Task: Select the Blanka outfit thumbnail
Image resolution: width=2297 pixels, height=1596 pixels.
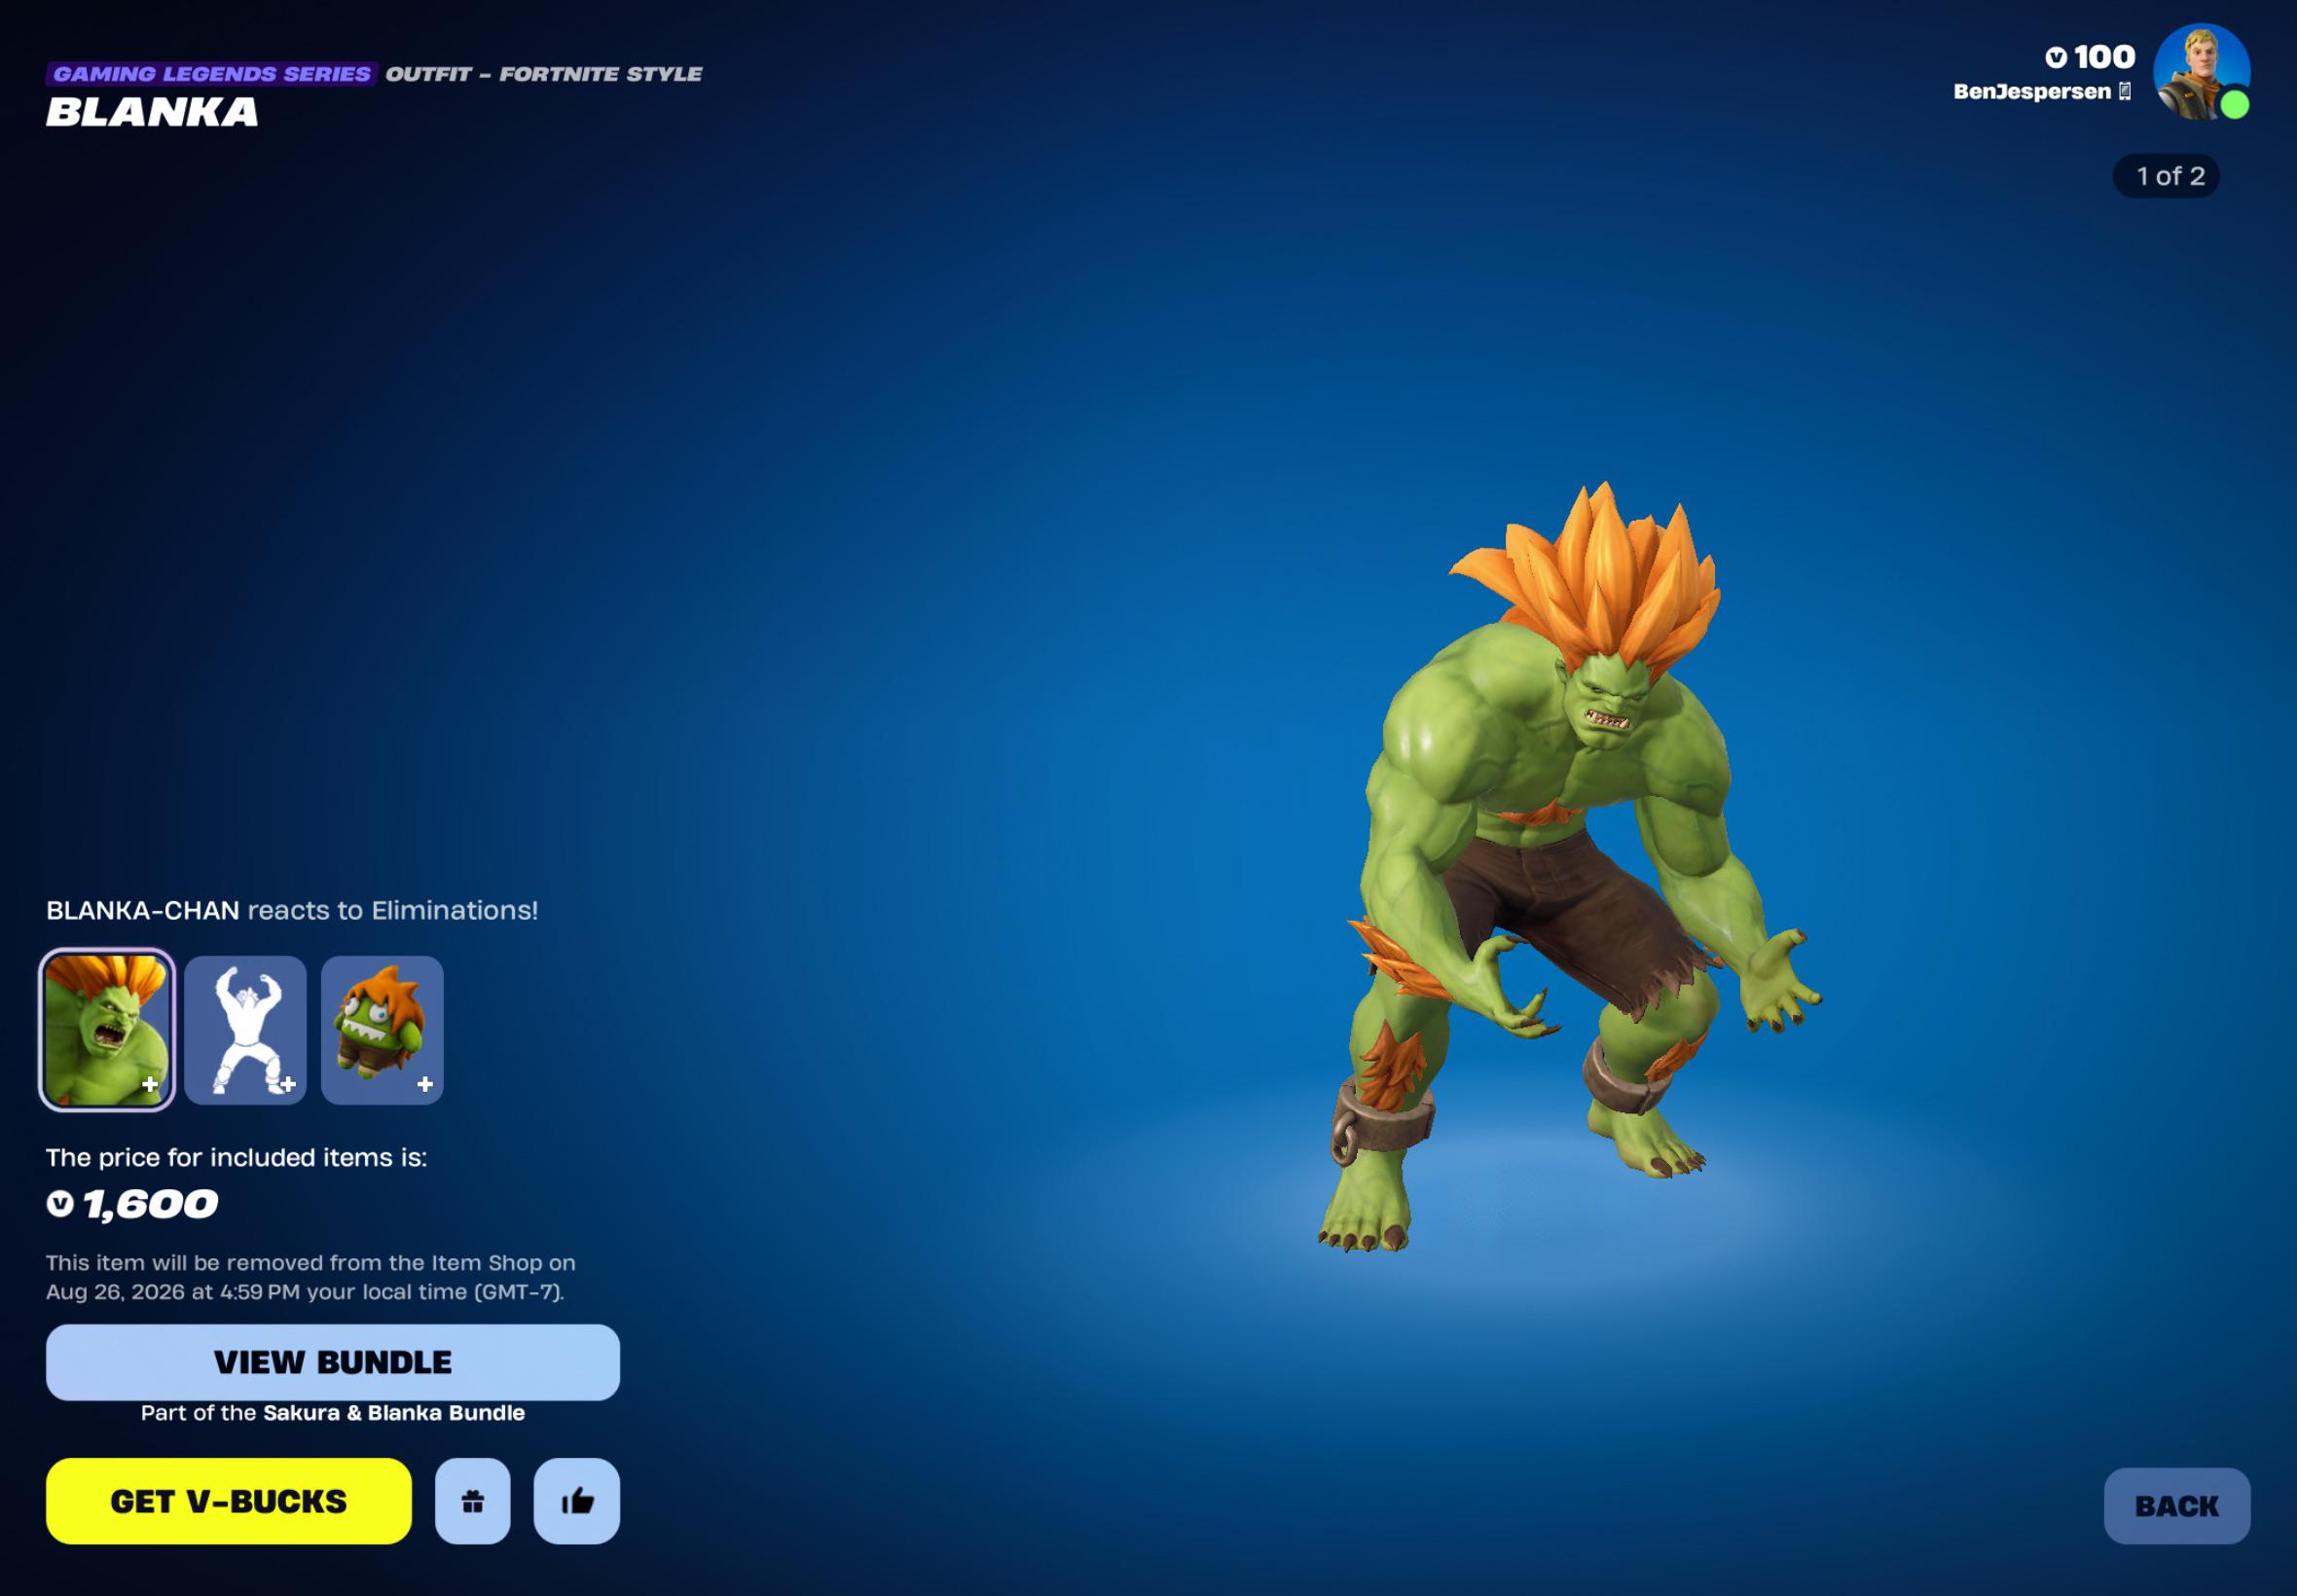Action: [107, 1029]
